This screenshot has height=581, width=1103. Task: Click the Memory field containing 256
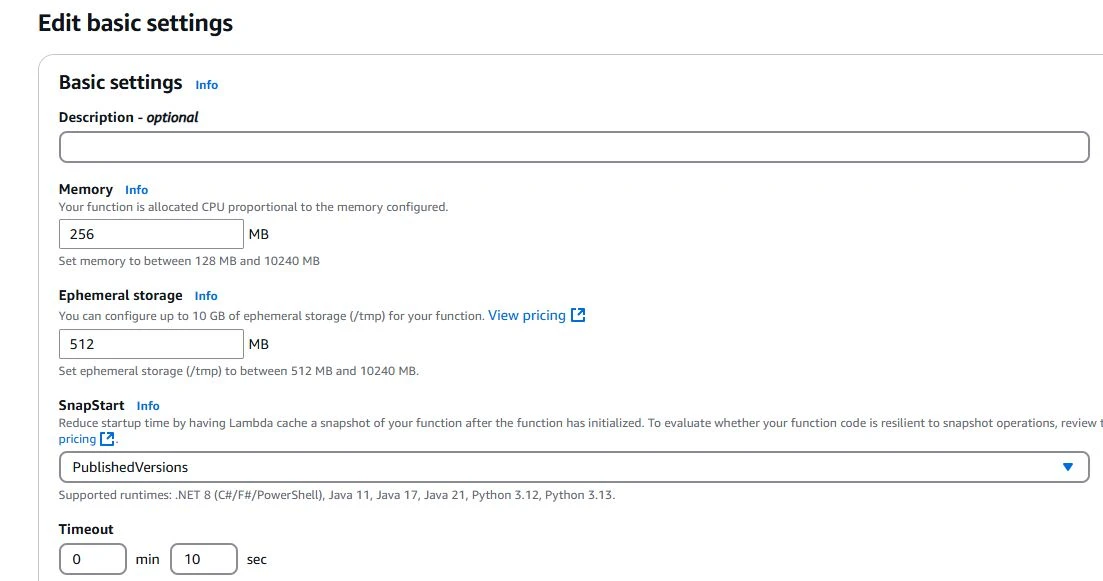coord(151,235)
